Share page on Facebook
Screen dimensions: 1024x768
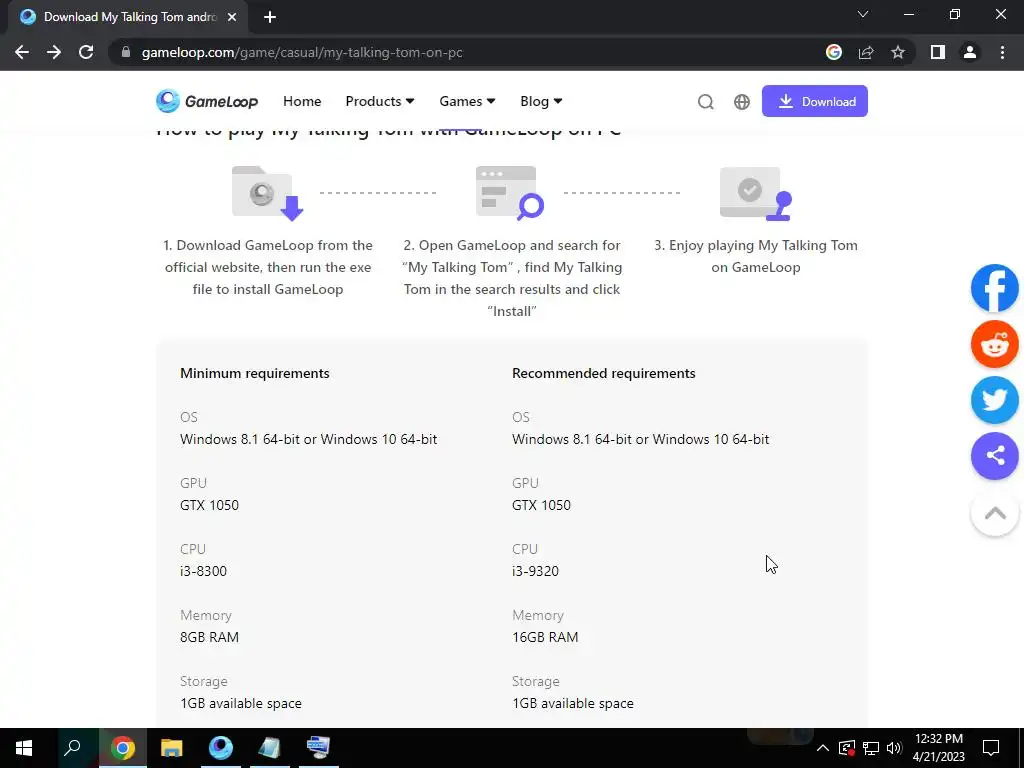pyautogui.click(x=995, y=288)
